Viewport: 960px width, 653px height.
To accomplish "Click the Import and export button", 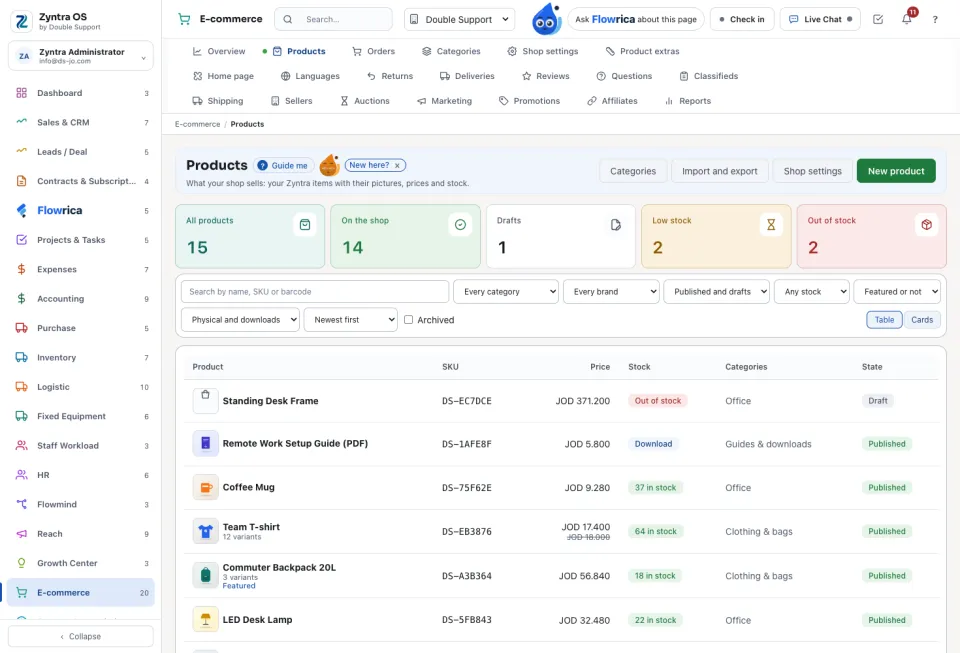I will click(x=719, y=171).
